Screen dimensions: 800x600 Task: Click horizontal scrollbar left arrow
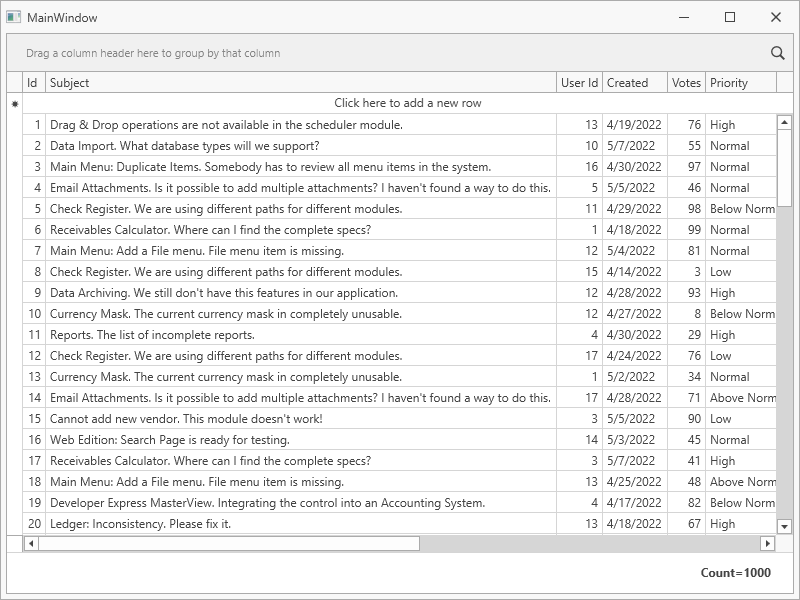point(31,543)
